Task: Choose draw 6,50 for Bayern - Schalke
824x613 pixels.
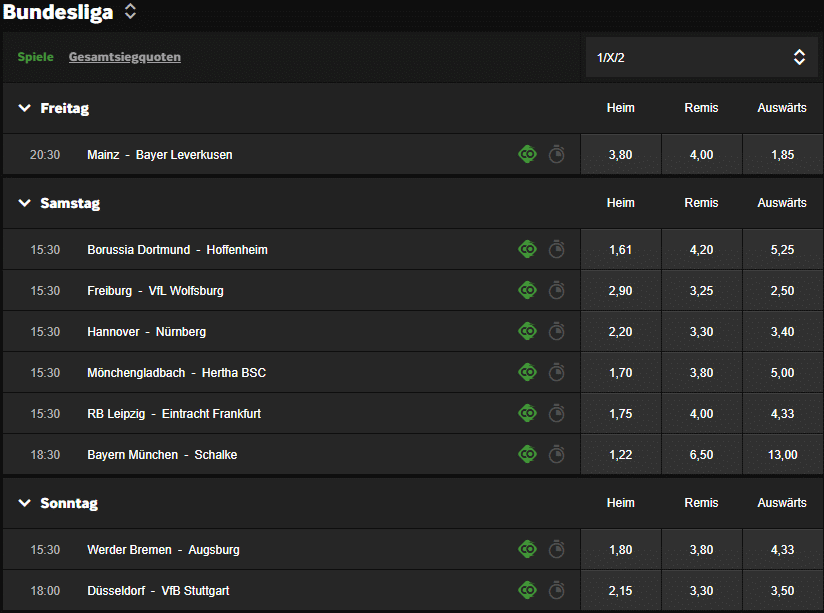Action: [x=702, y=455]
